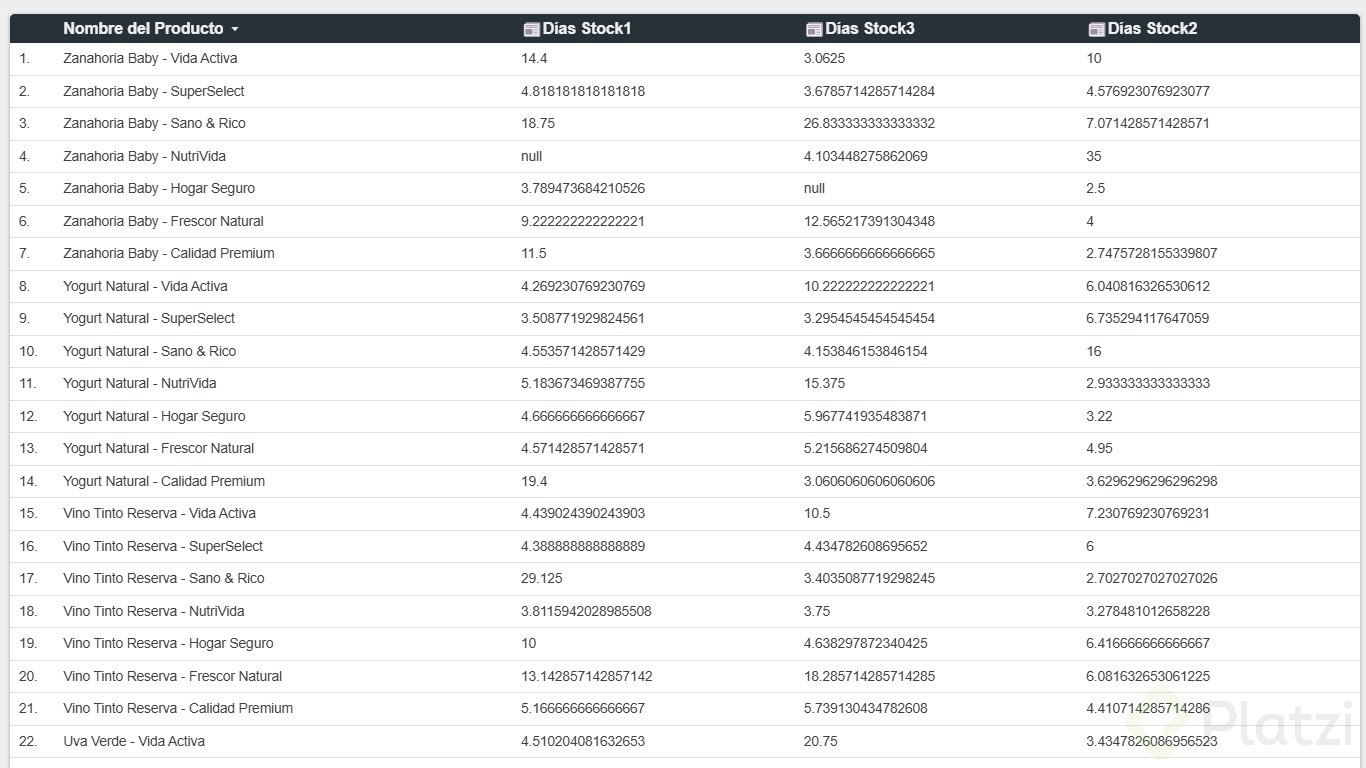This screenshot has height=768, width=1366.
Task: Click Vino Tinto Reserva - Sano & Rico cell
Action: 164,578
